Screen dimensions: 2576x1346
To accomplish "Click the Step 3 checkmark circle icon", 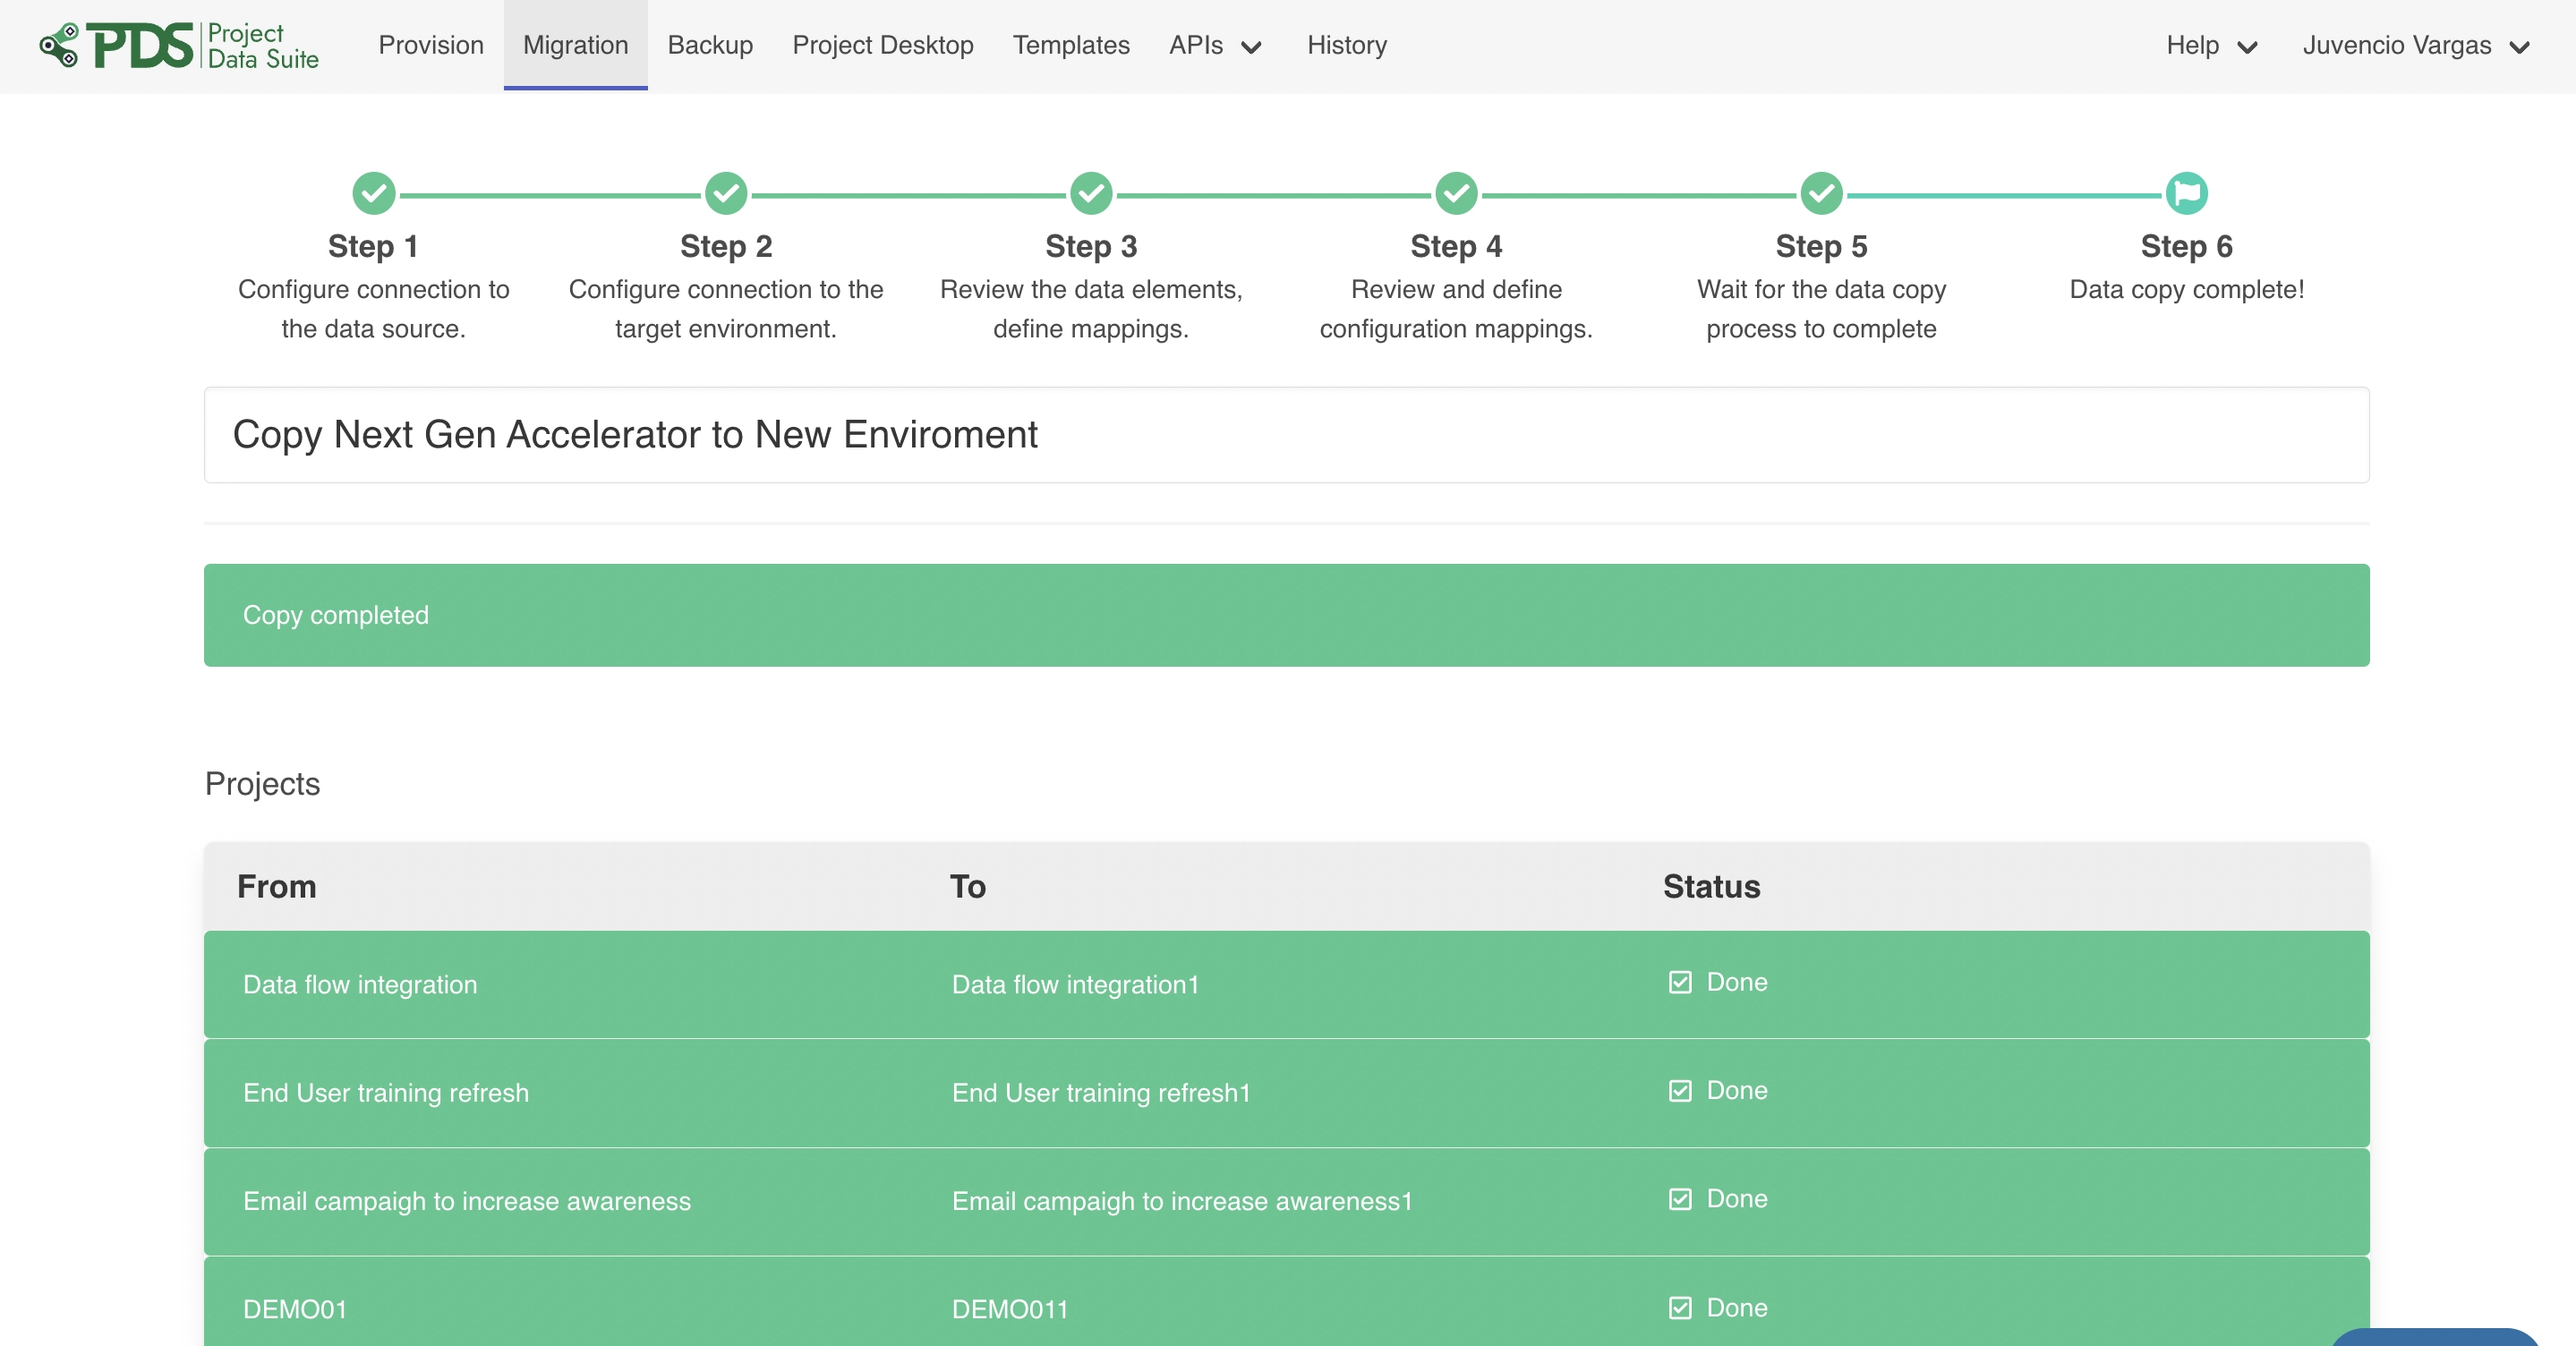I will click(x=1091, y=193).
